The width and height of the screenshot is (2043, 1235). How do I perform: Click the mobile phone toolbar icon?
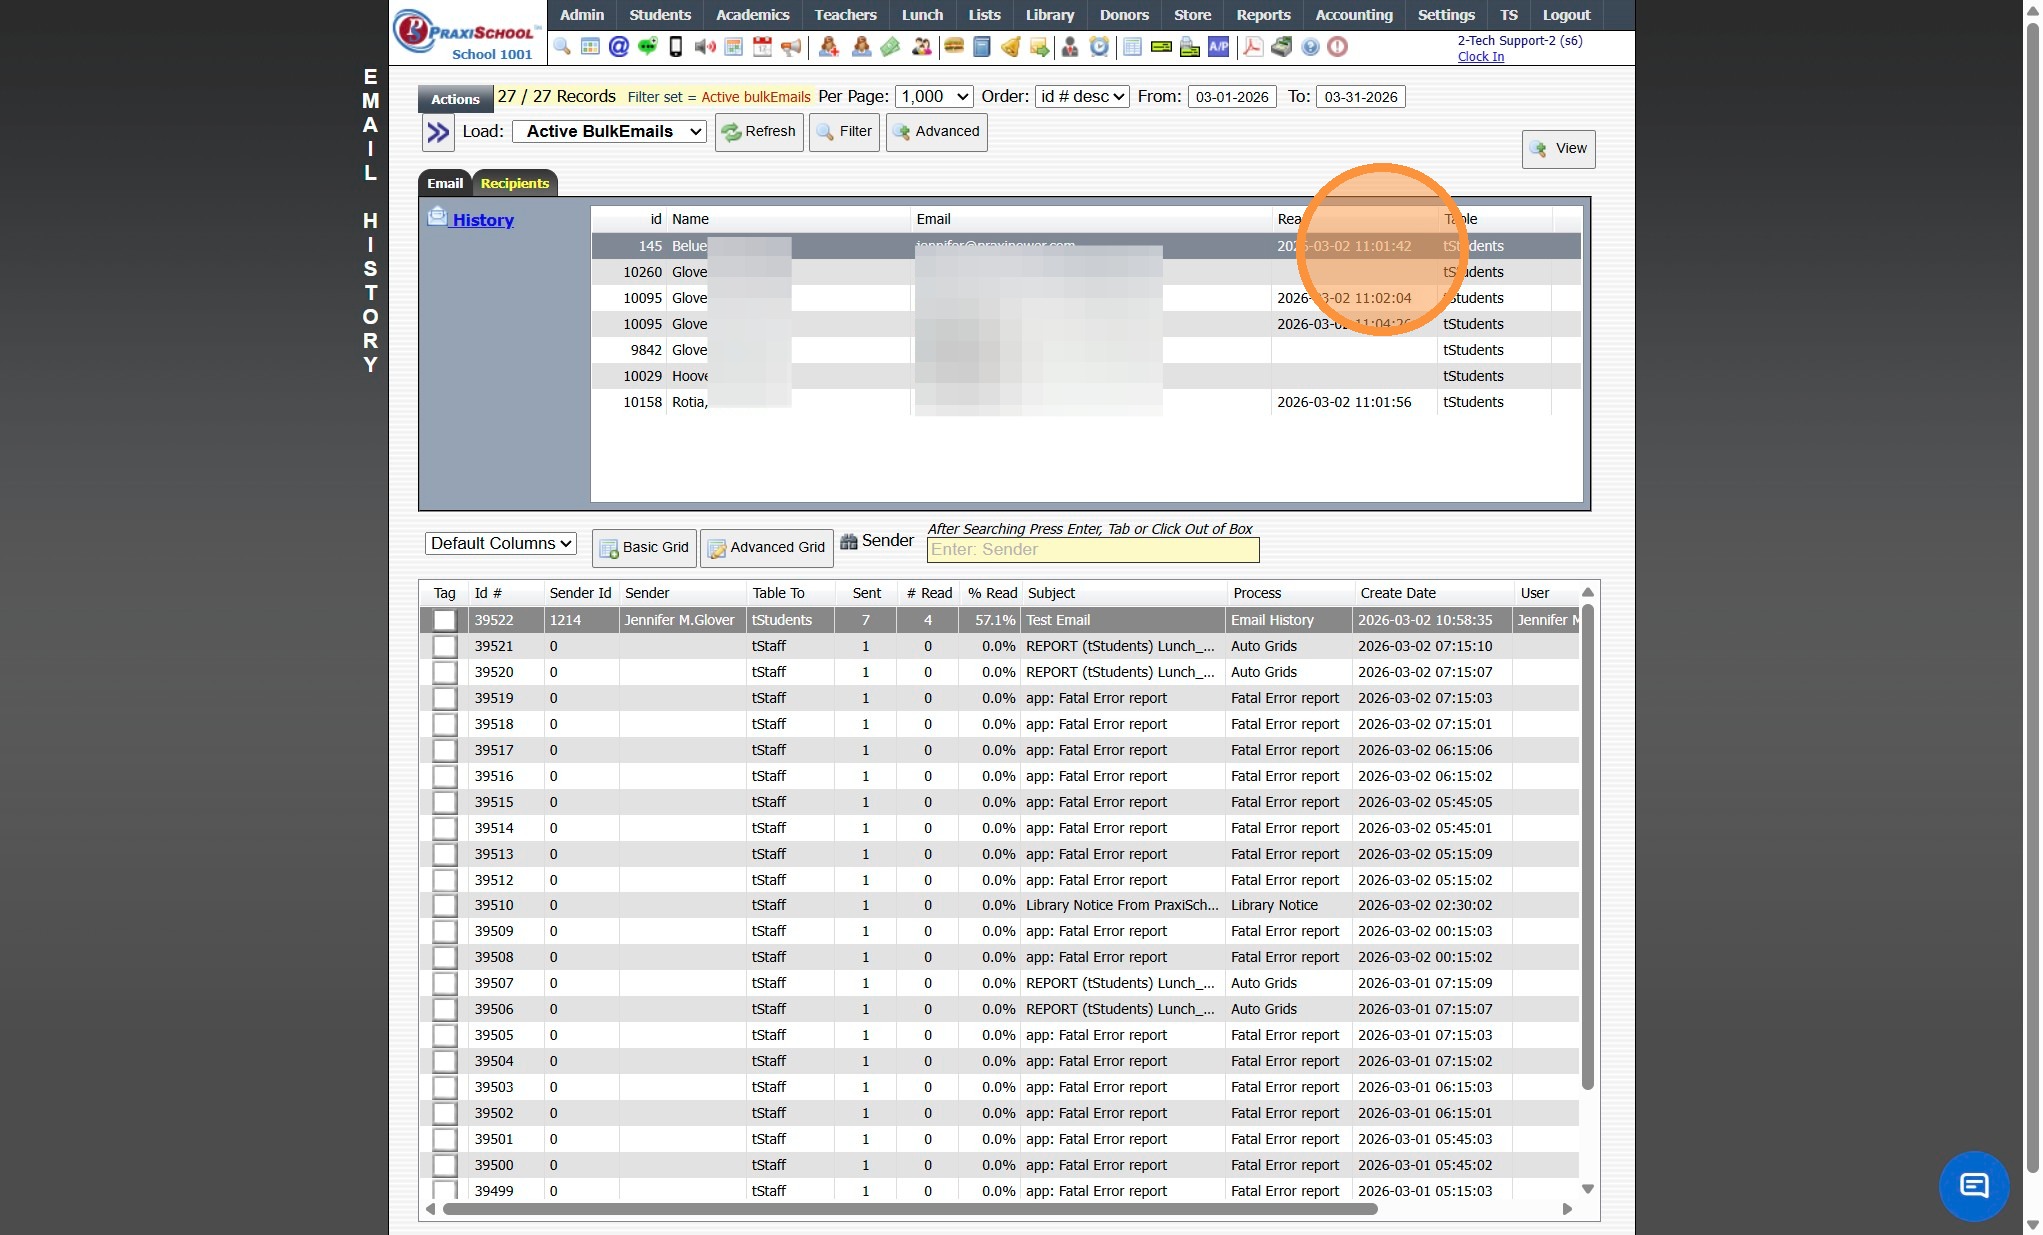pyautogui.click(x=676, y=47)
